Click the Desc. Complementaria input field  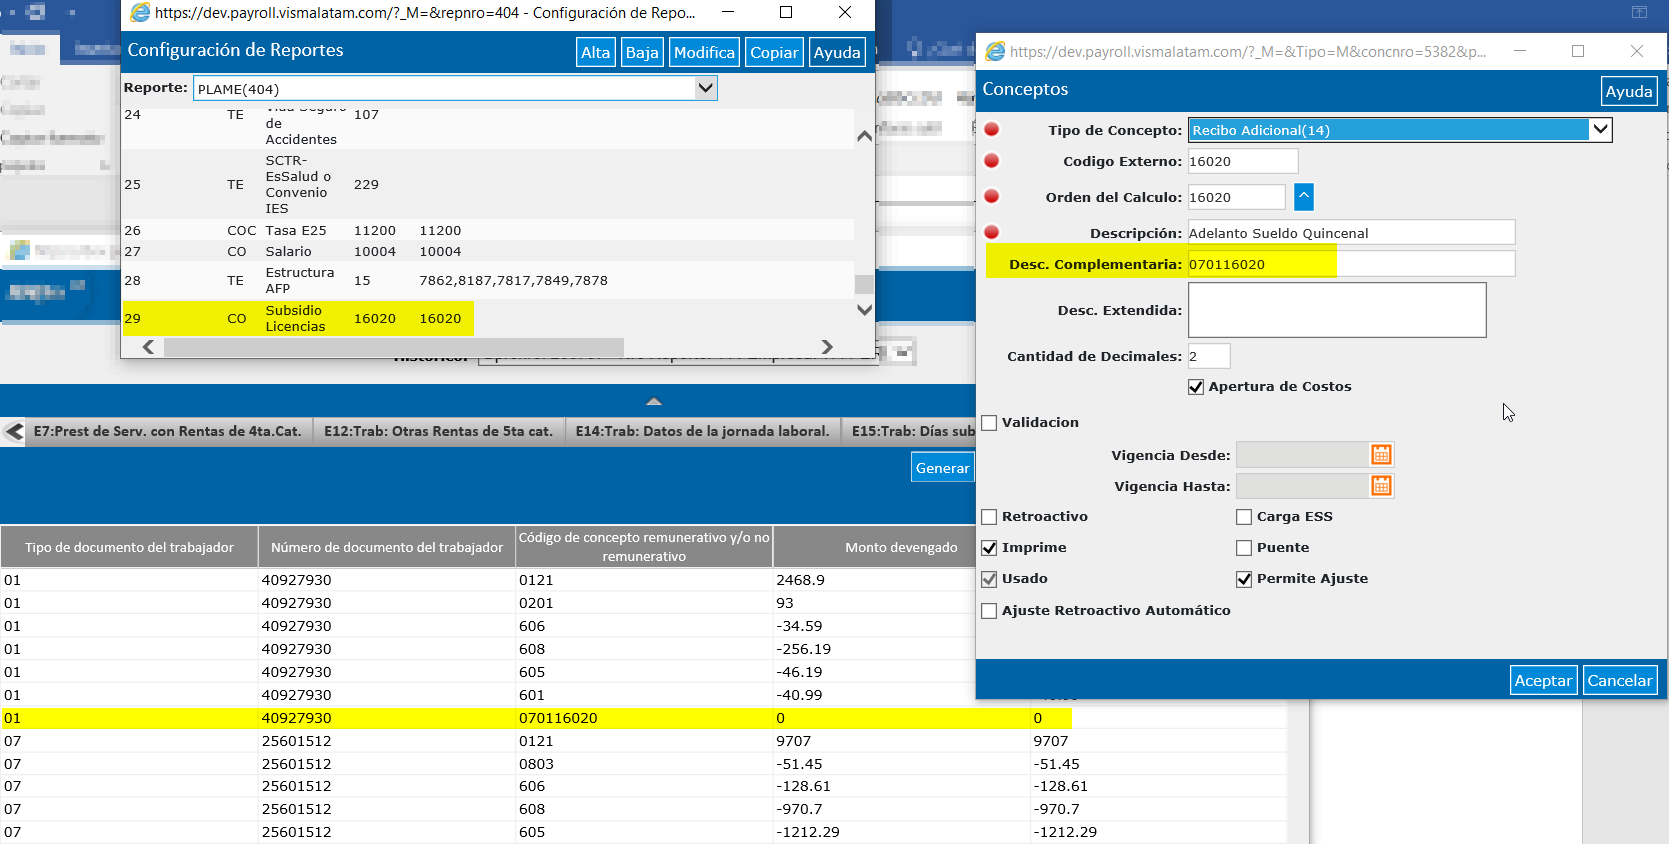point(1351,264)
